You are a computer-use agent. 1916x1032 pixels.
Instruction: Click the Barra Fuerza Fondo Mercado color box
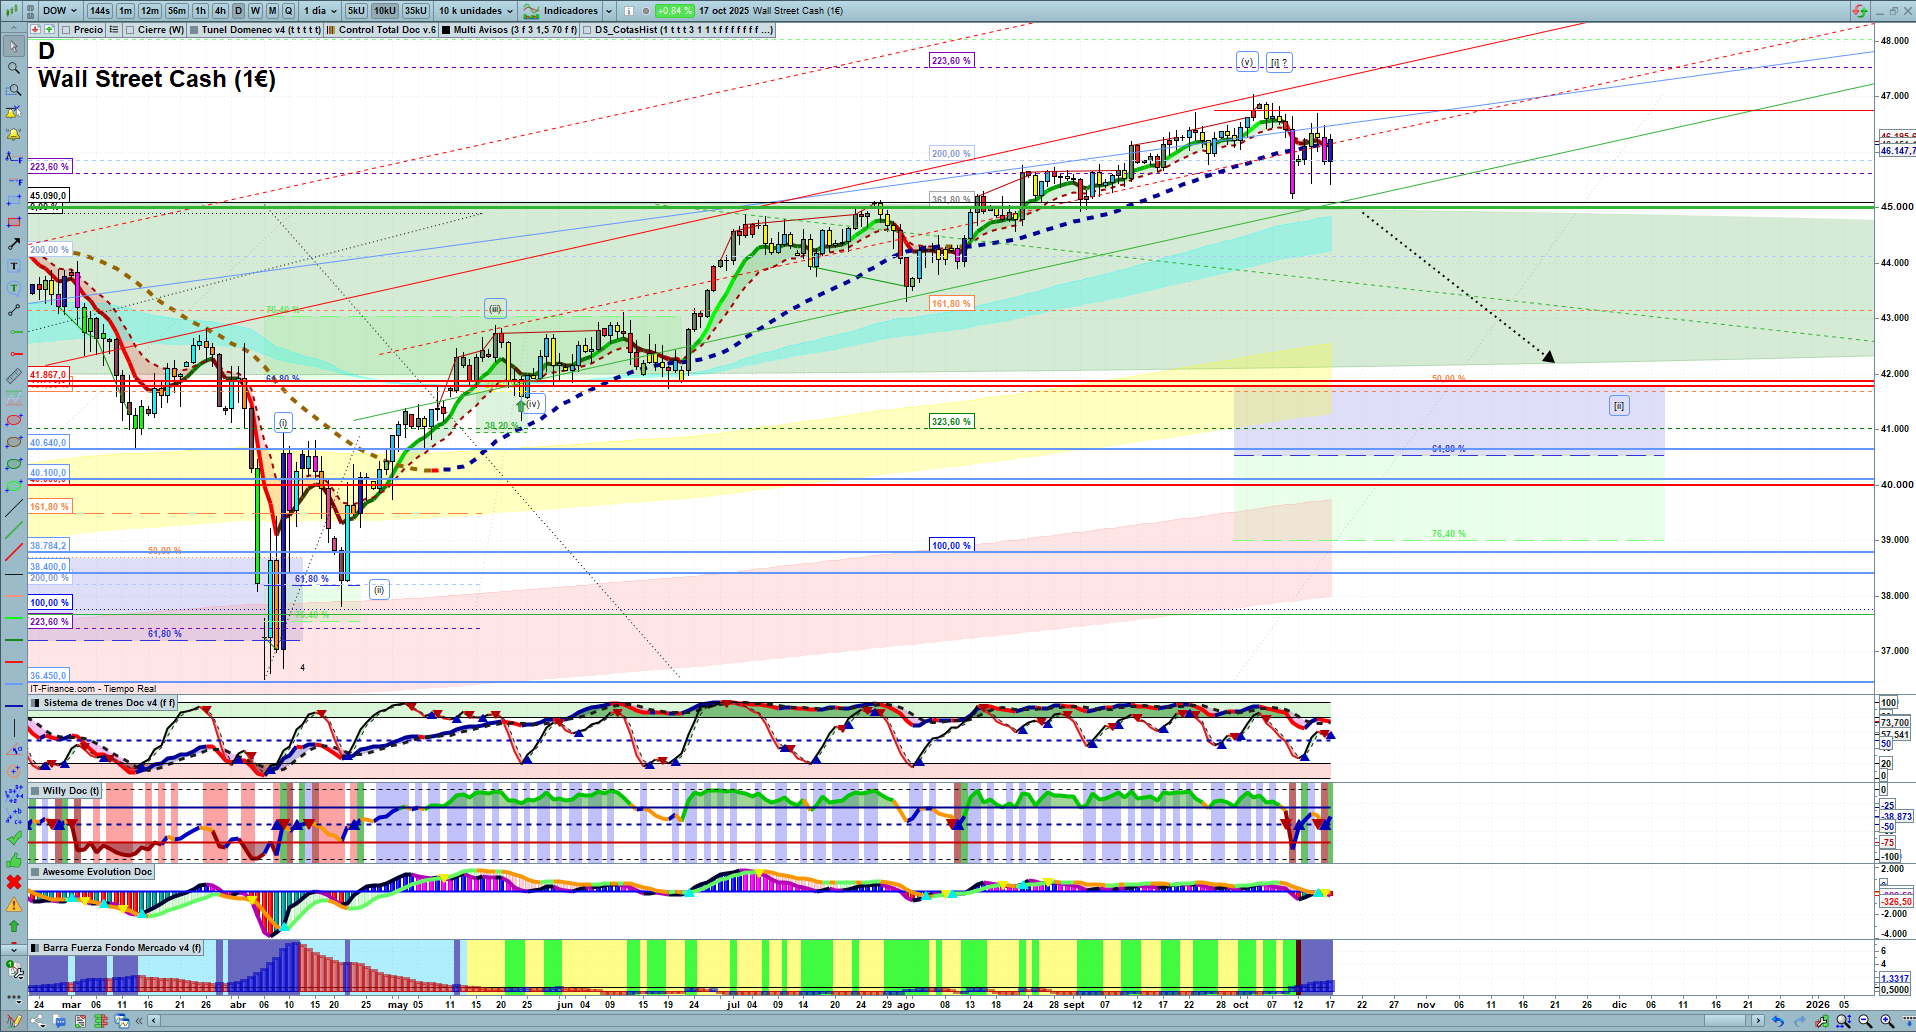pos(36,948)
